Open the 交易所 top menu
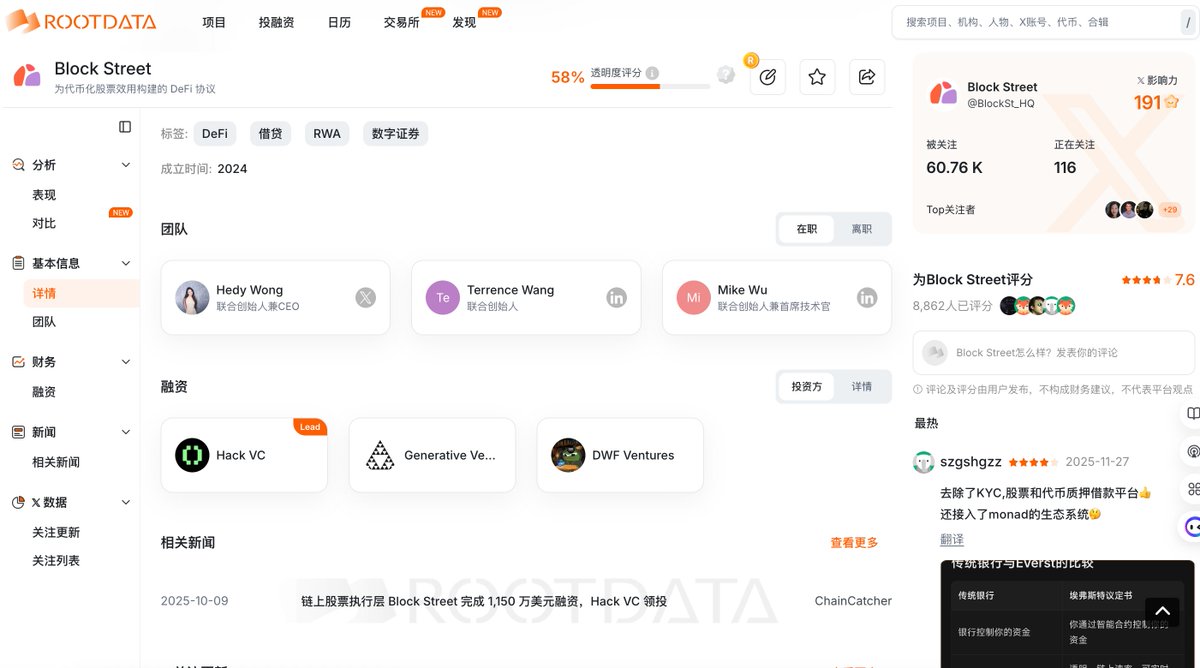This screenshot has height=668, width=1200. (x=402, y=22)
